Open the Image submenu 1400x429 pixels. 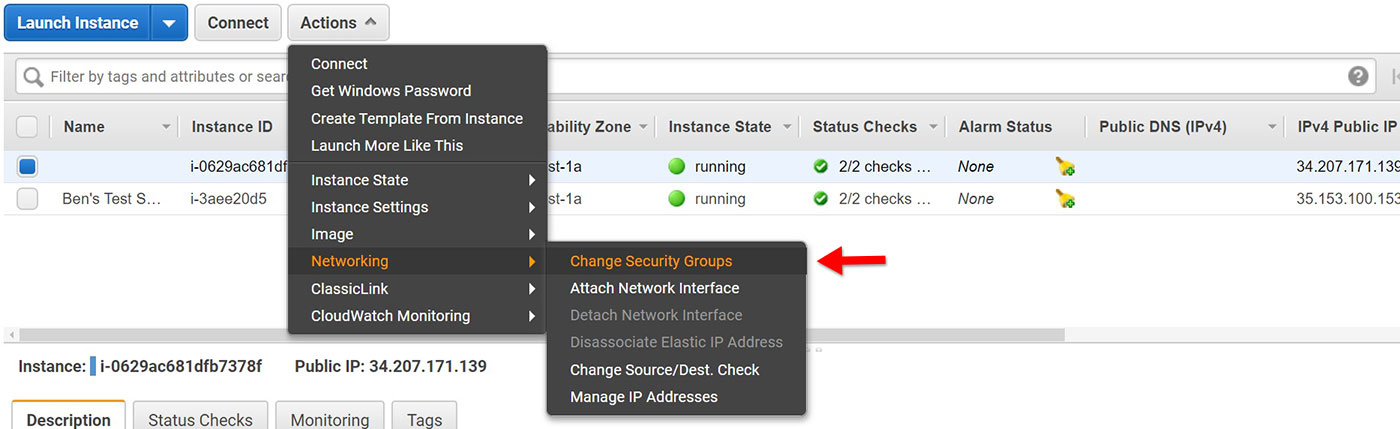point(417,234)
